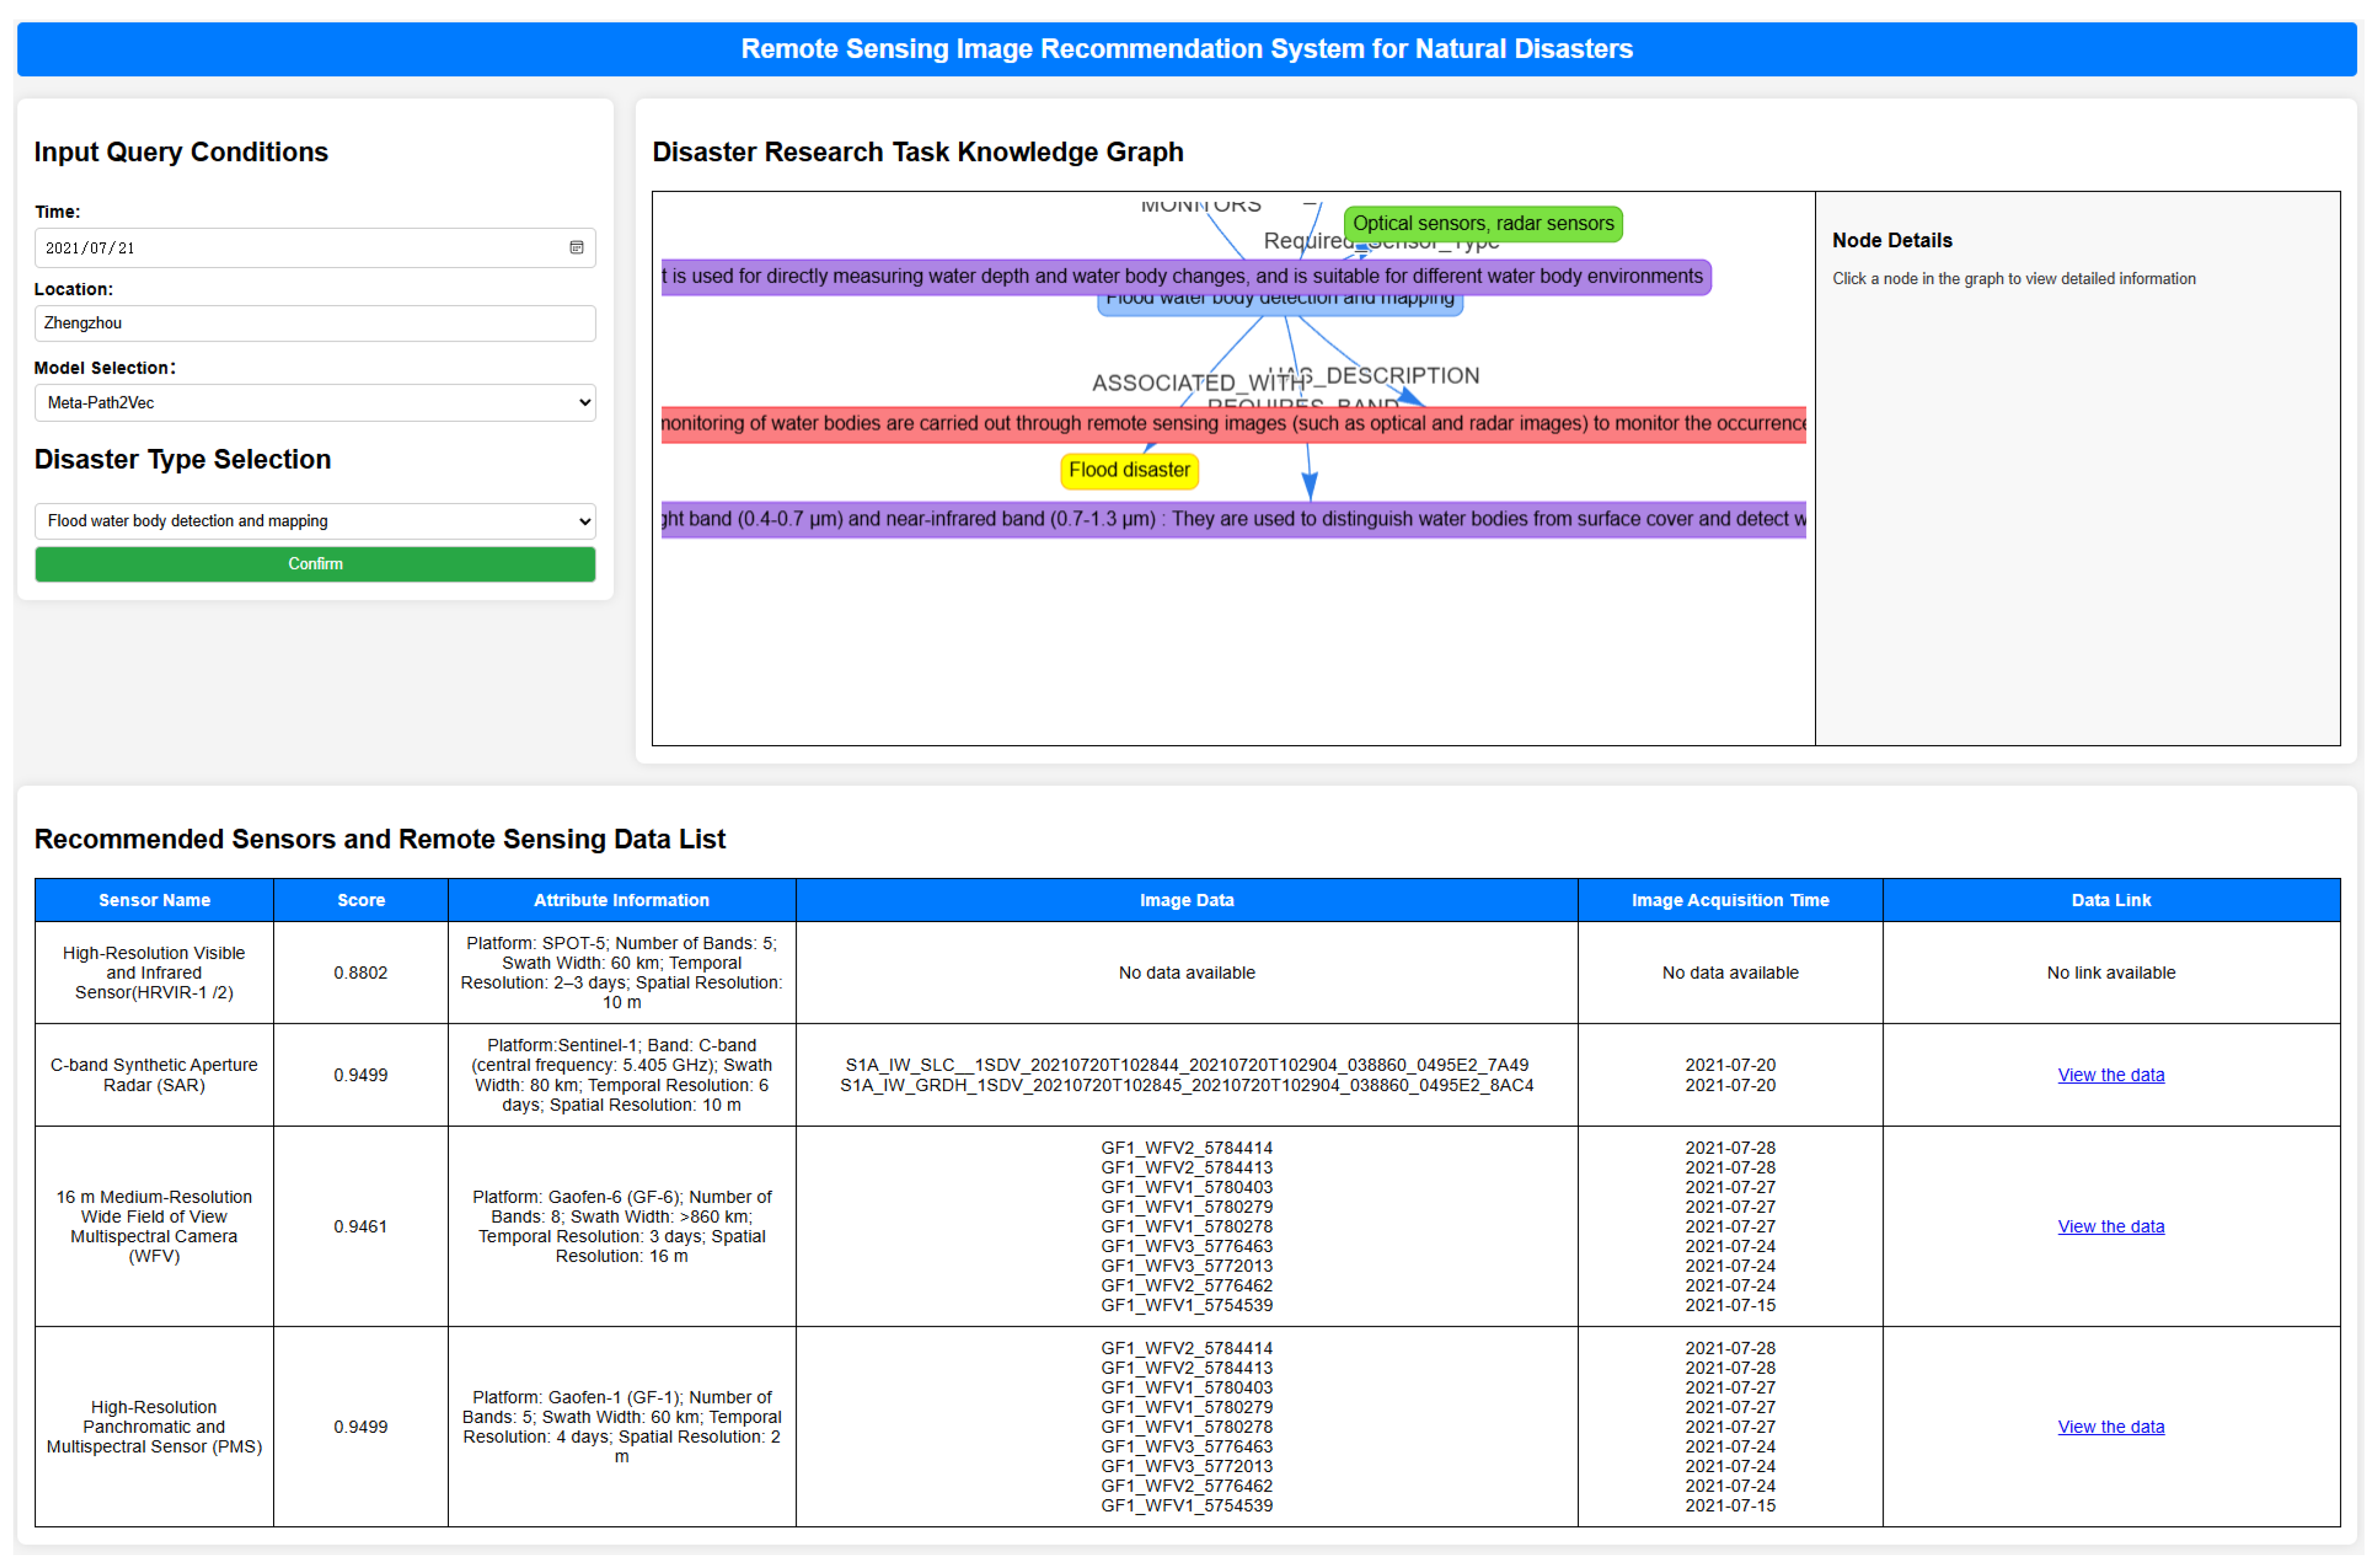Select the purple water depth measuring node
The image size is (2380, 1565).
1186,276
